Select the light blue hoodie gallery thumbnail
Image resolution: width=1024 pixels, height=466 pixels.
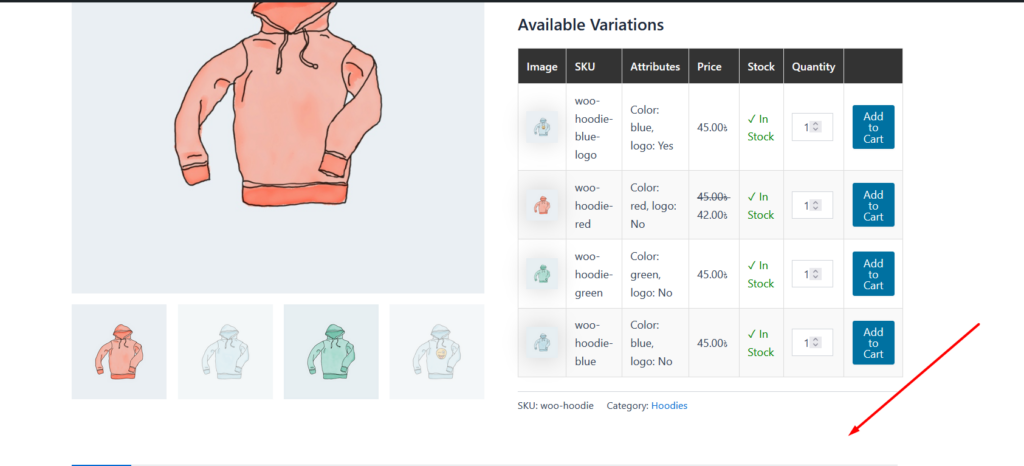[x=225, y=351]
